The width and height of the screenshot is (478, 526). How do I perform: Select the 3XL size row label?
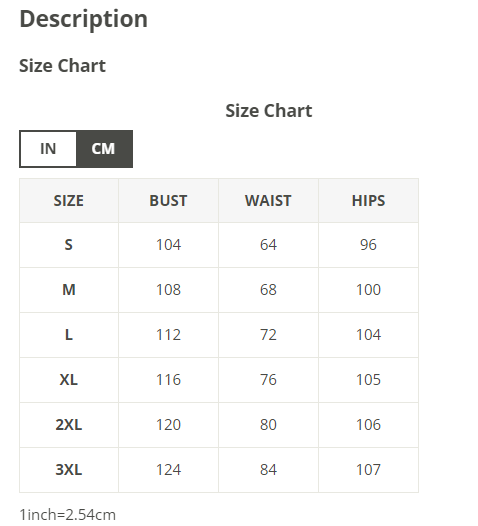pyautogui.click(x=69, y=470)
